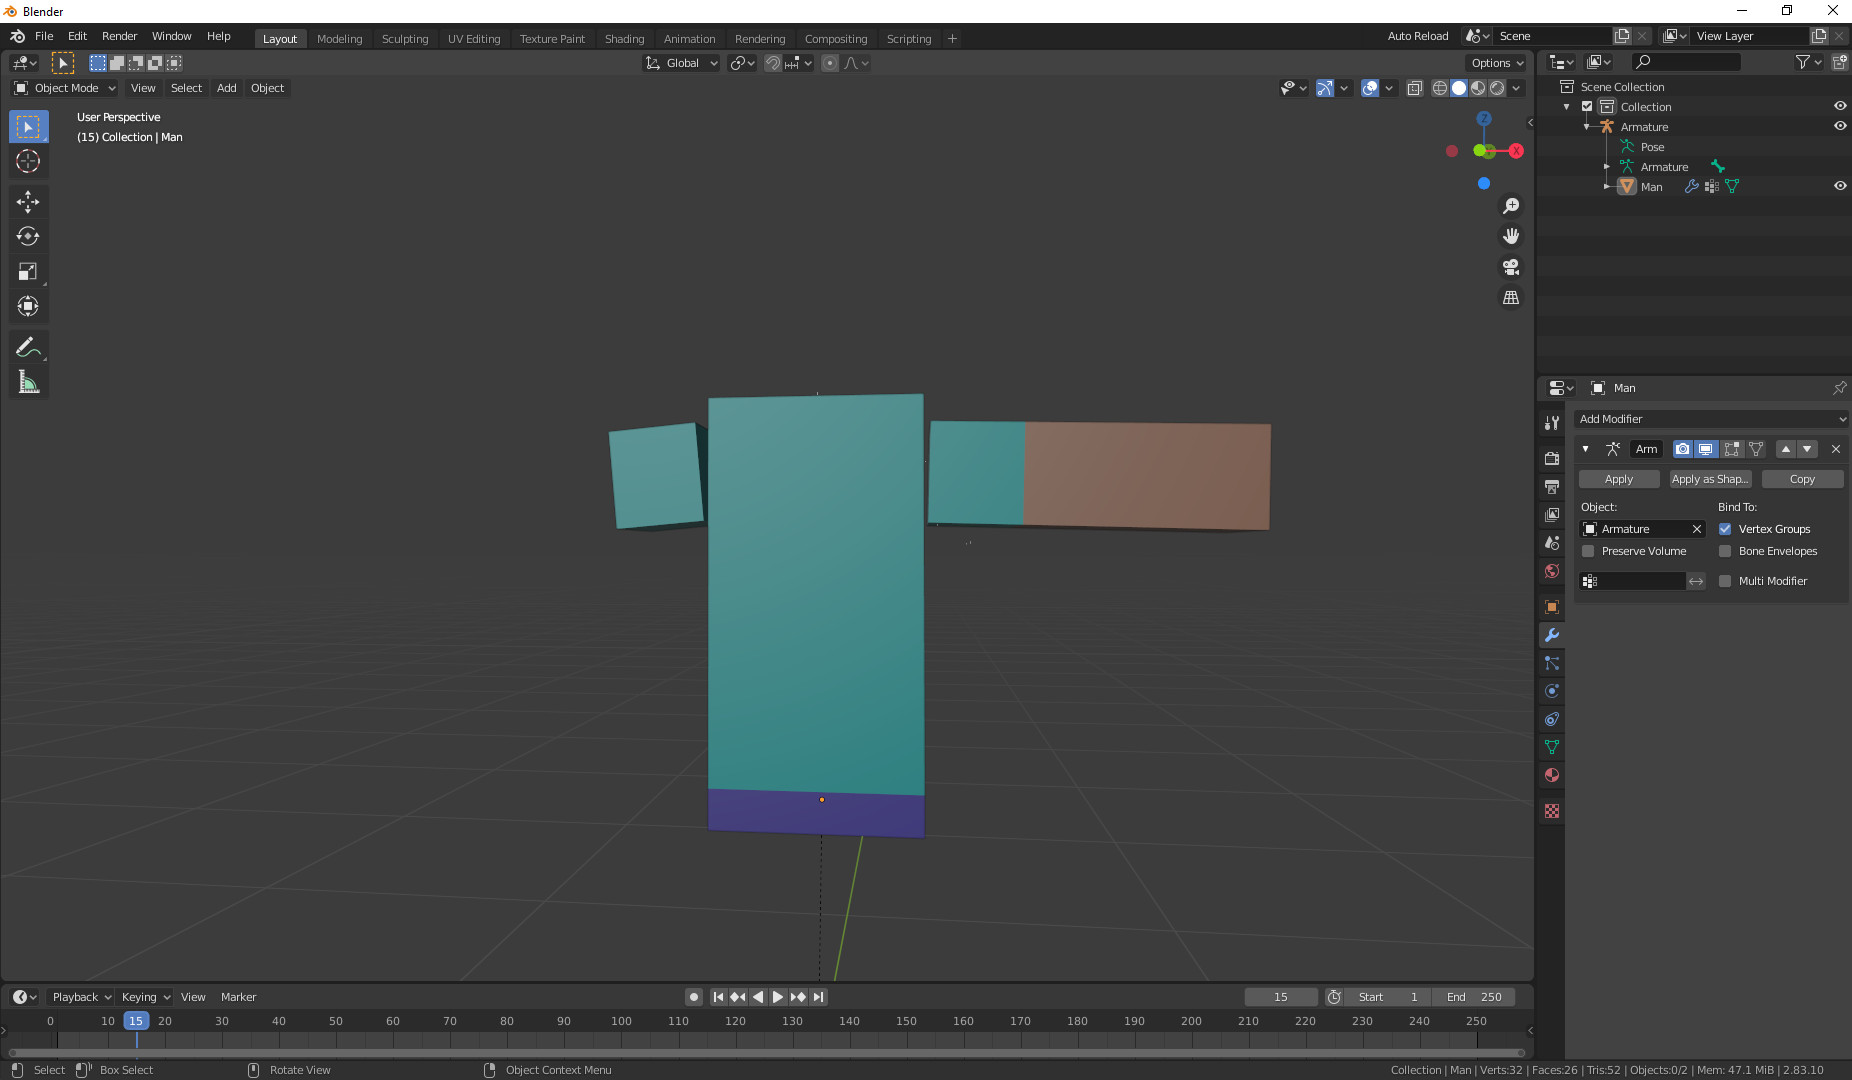Open the Render menu

pyautogui.click(x=119, y=36)
